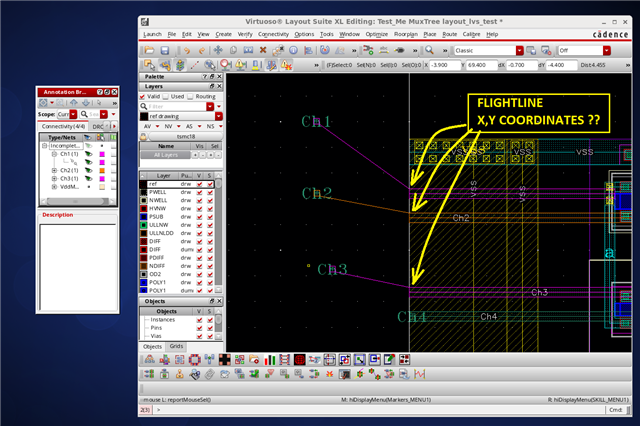The height and width of the screenshot is (426, 640).
Task: Click the red-green bar chart icon
Action: pos(269,359)
